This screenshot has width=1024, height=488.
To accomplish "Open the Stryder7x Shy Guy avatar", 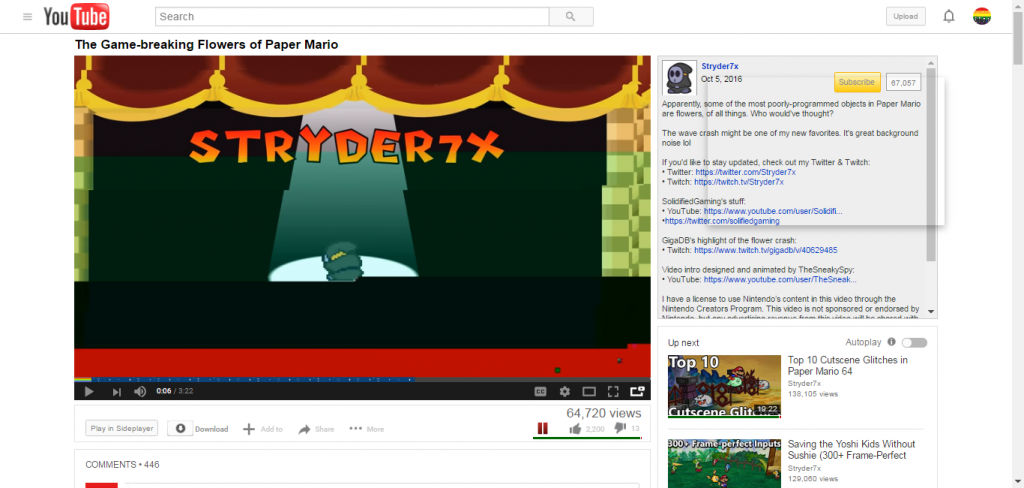I will 679,77.
